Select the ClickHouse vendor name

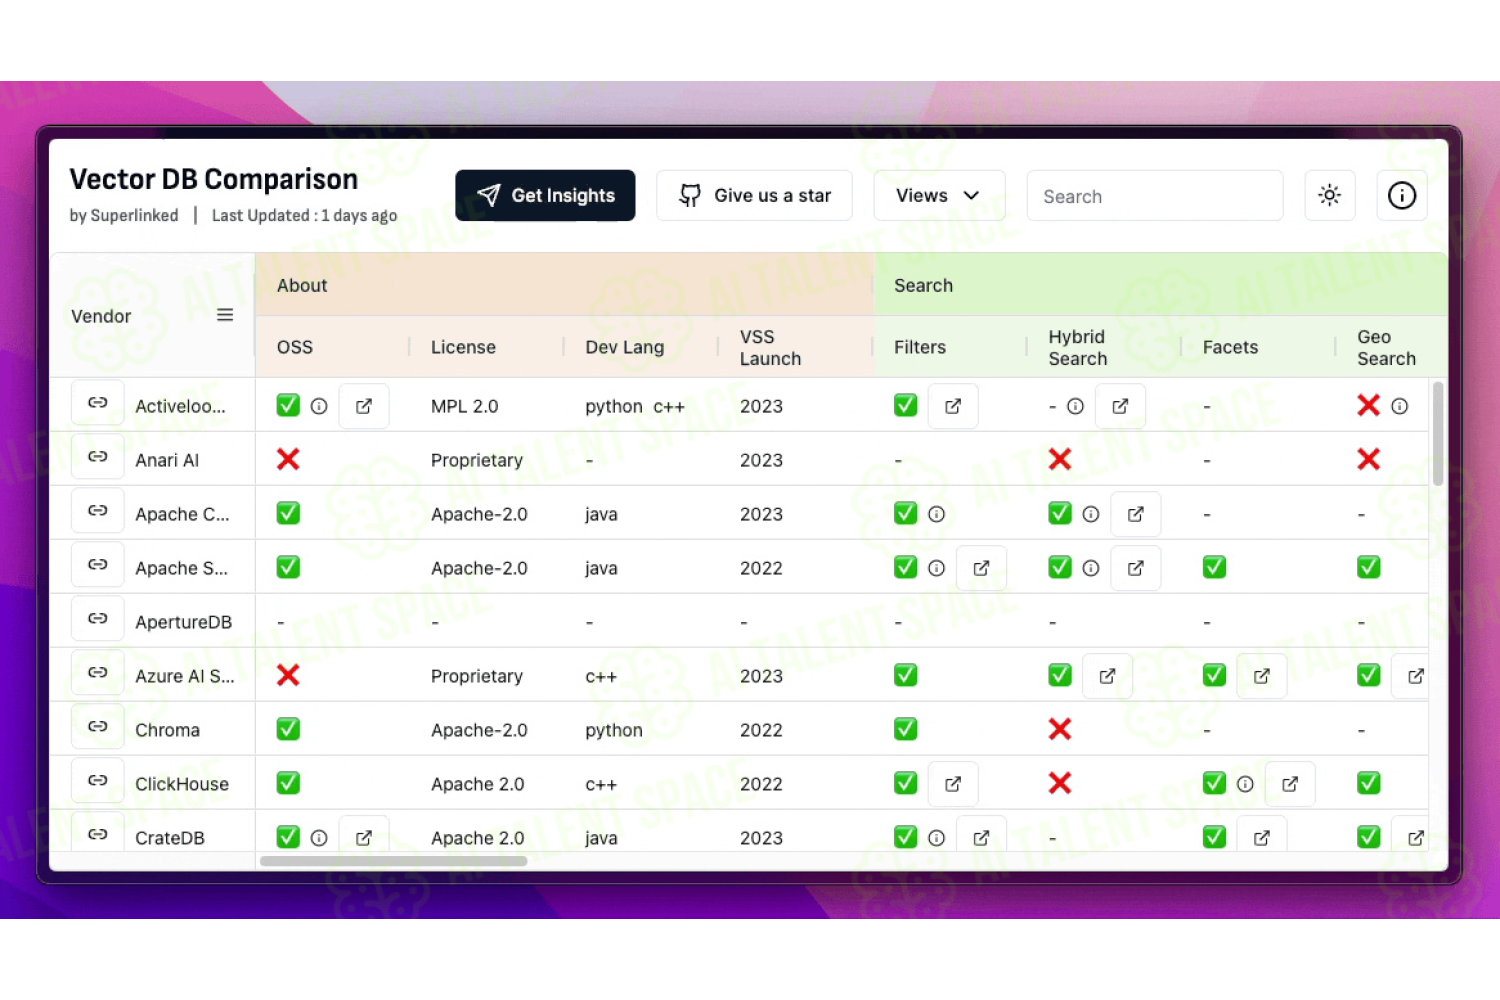(x=182, y=784)
